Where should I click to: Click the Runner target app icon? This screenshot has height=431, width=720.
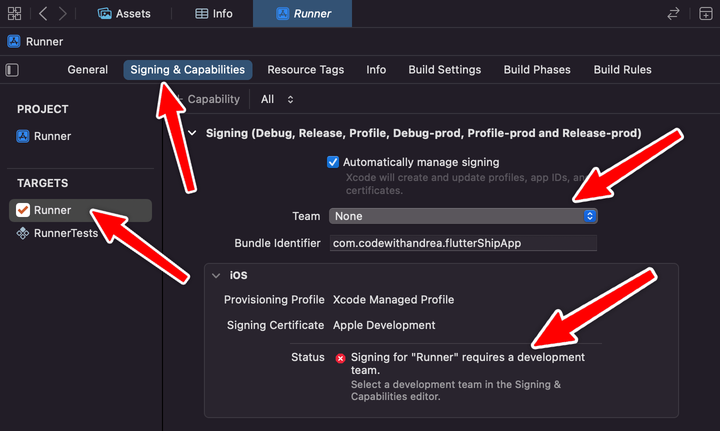coord(22,210)
